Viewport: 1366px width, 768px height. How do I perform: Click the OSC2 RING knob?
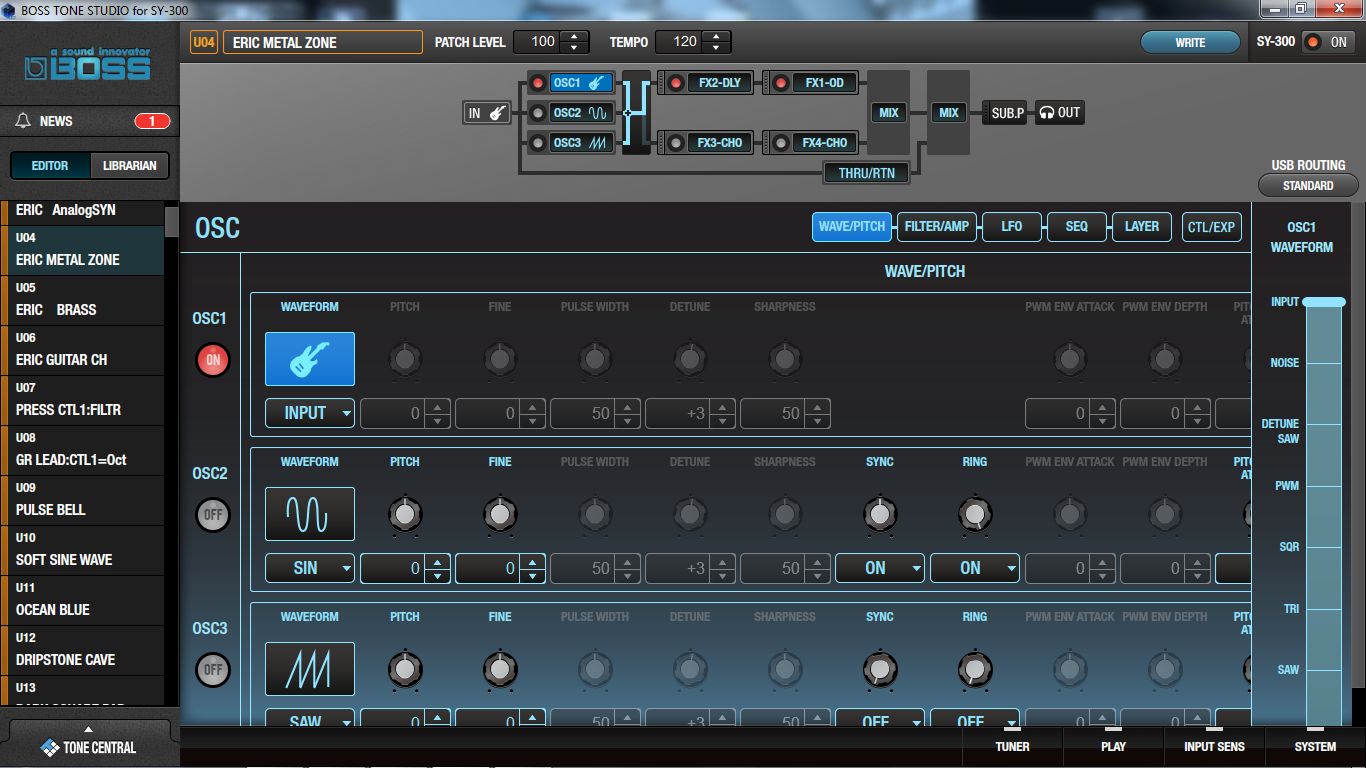[975, 514]
